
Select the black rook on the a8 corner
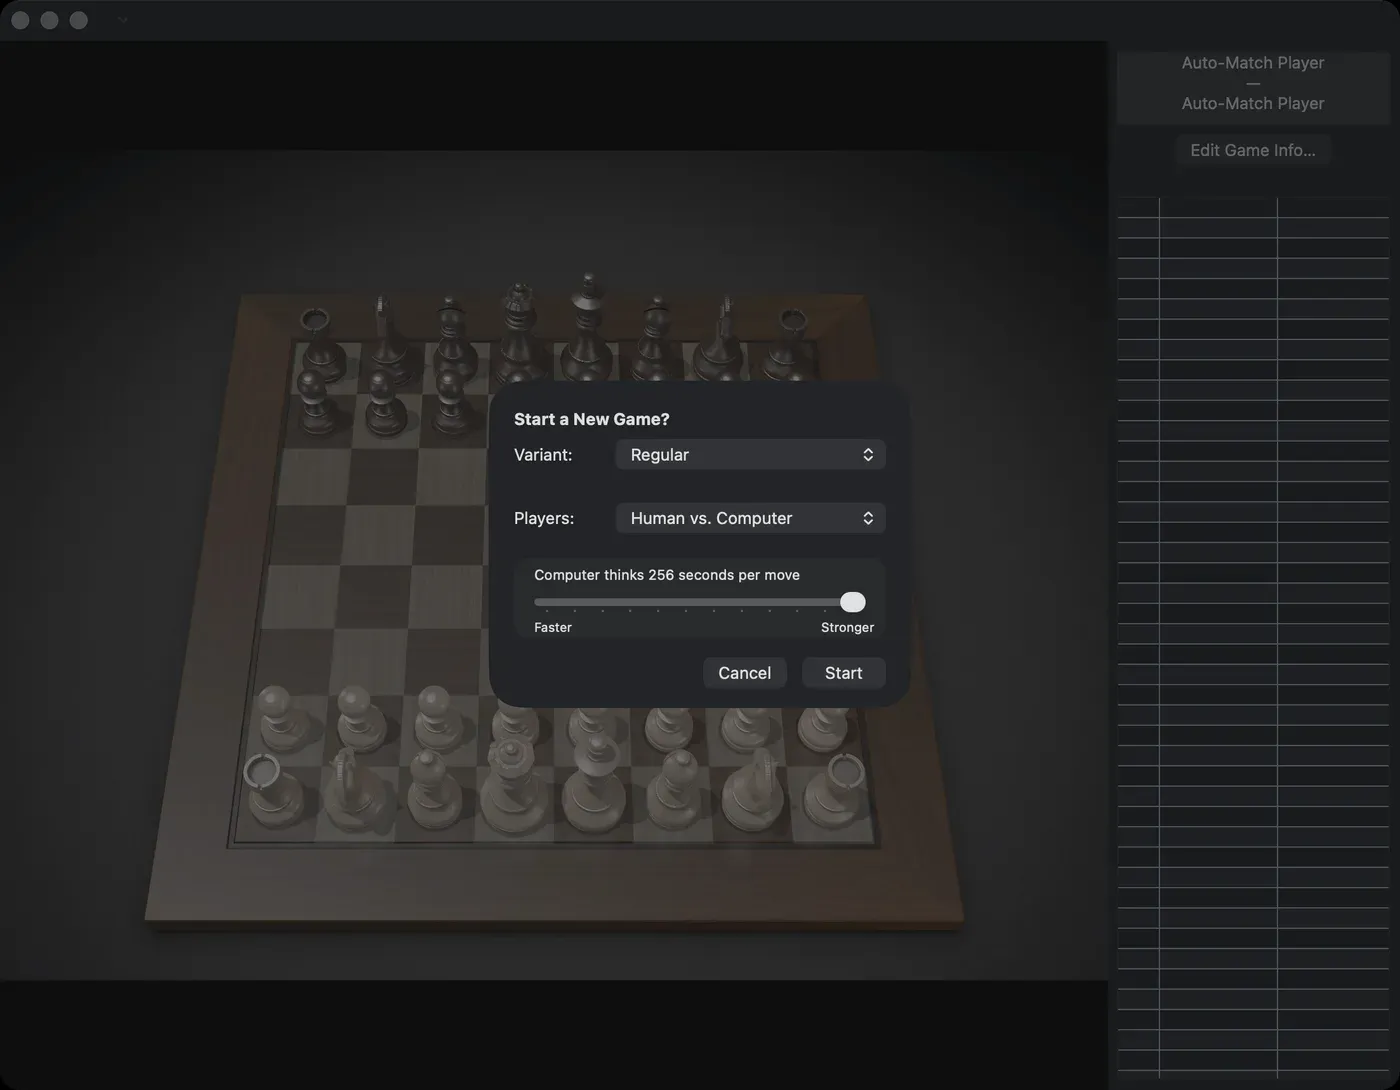[321, 345]
